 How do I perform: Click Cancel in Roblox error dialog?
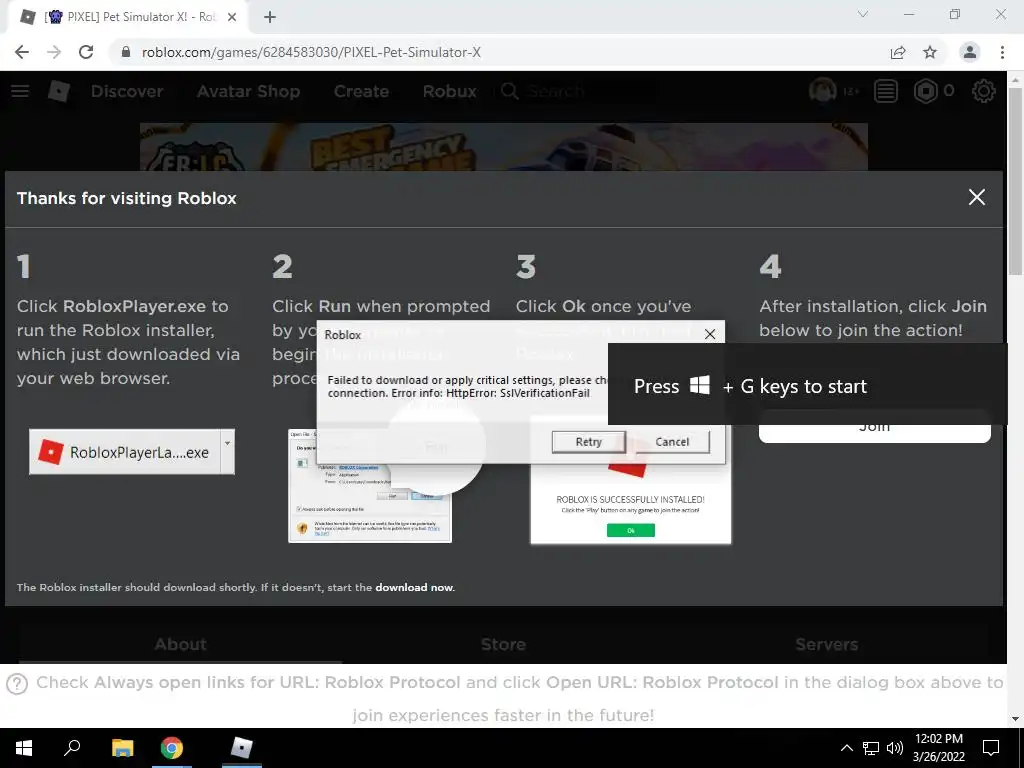pos(672,442)
